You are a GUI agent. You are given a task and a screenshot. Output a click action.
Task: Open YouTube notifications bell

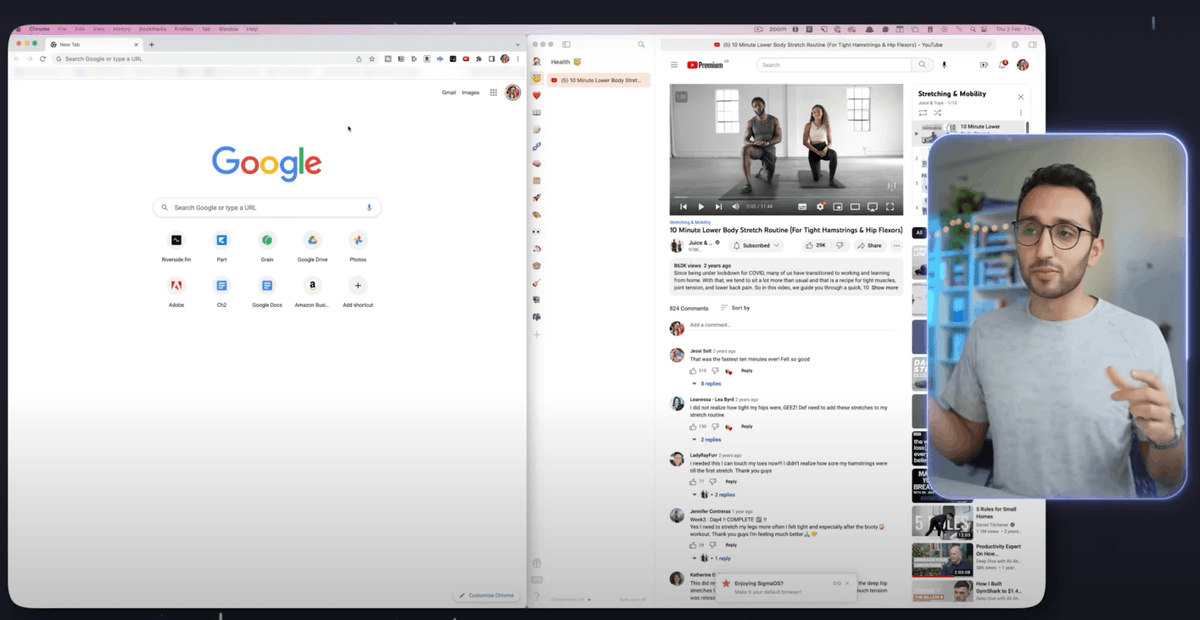1003,65
